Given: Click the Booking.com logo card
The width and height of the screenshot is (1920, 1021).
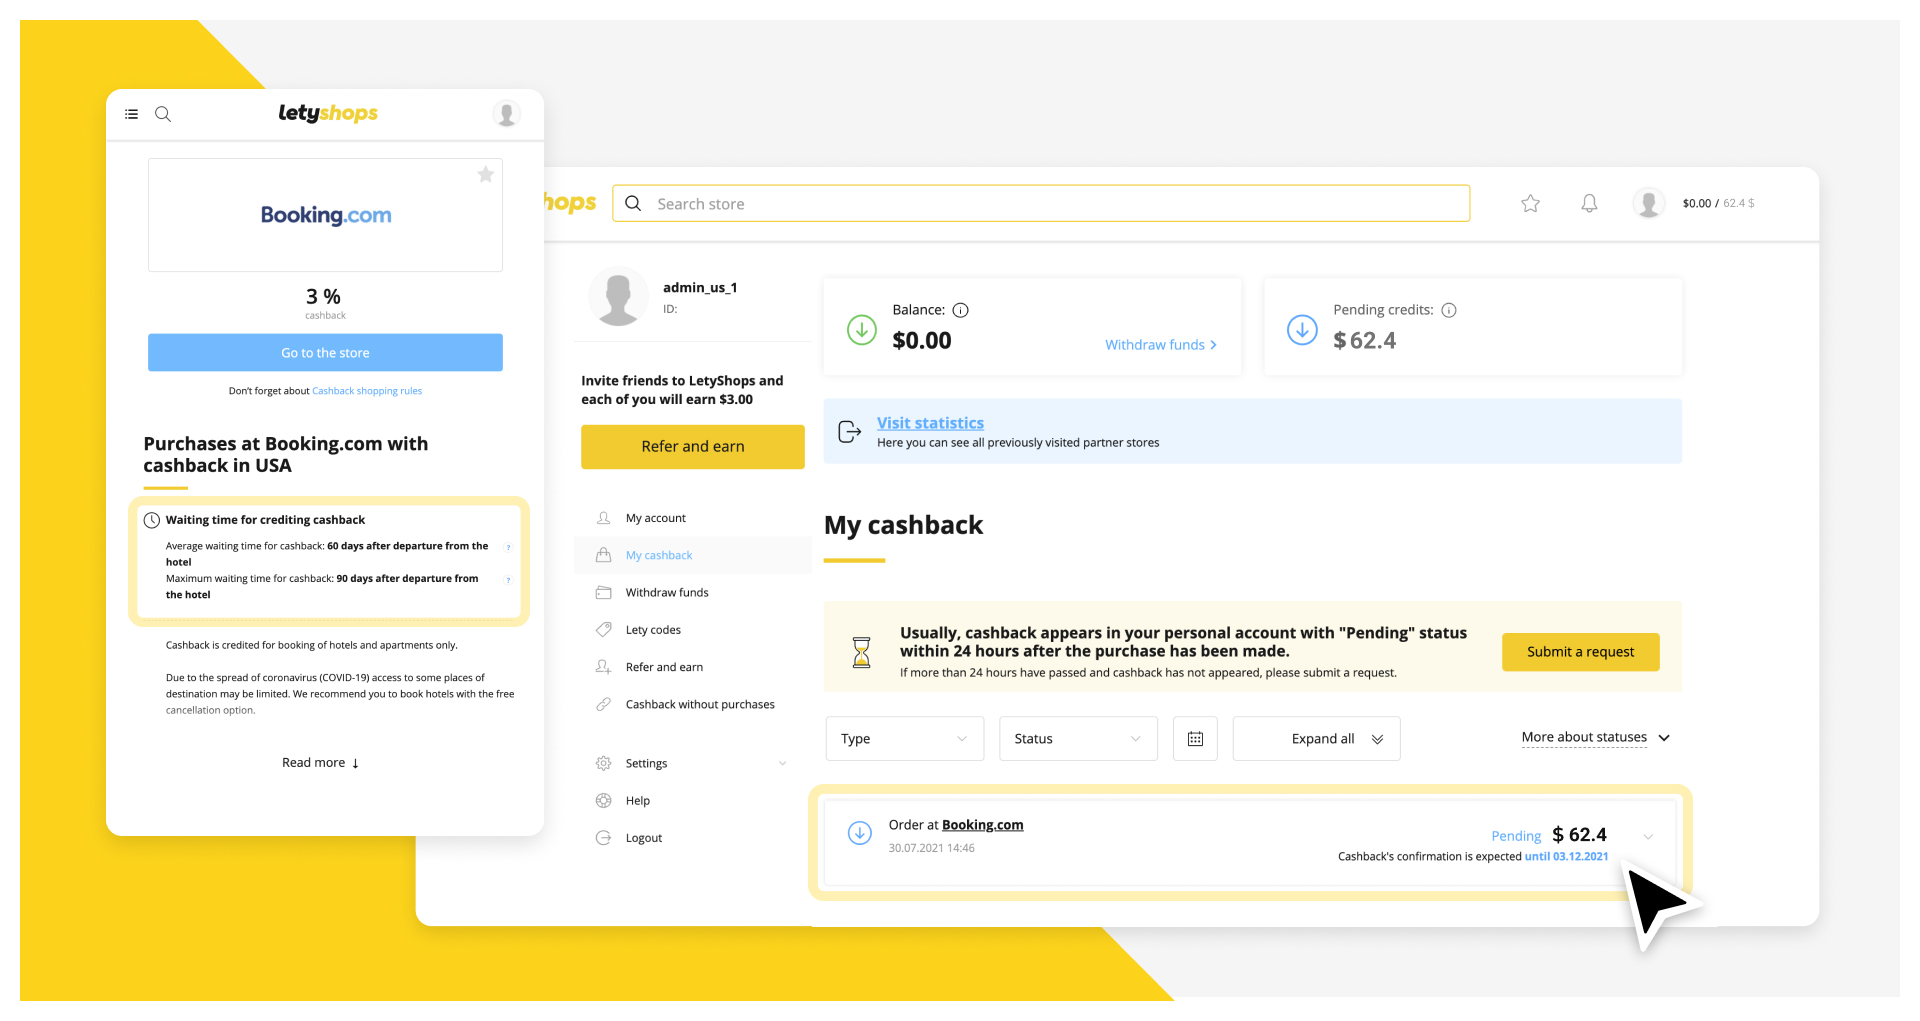Looking at the screenshot, I should pyautogui.click(x=325, y=215).
